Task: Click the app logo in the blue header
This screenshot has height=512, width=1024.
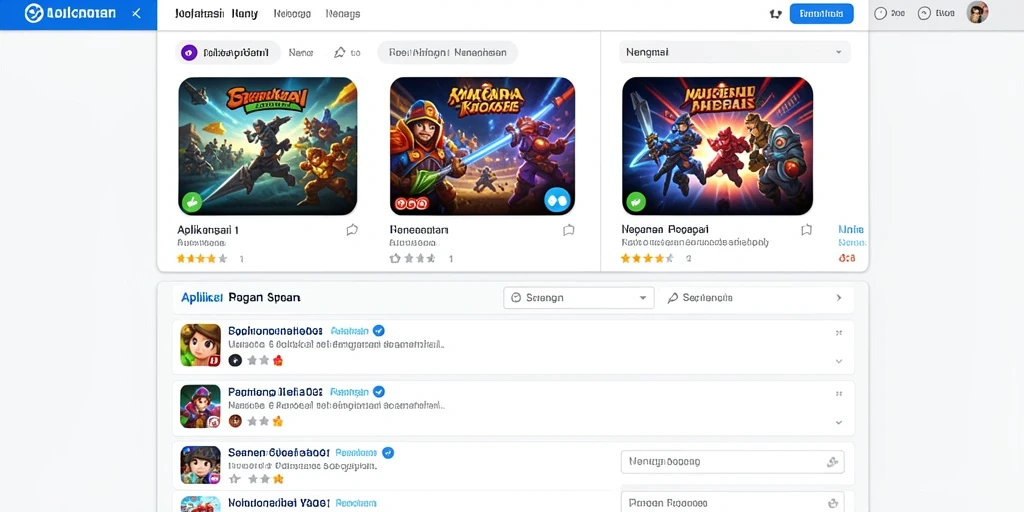Action: [x=34, y=13]
